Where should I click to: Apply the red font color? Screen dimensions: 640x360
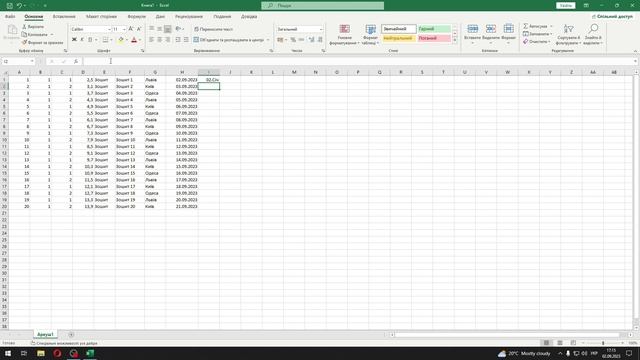(134, 40)
